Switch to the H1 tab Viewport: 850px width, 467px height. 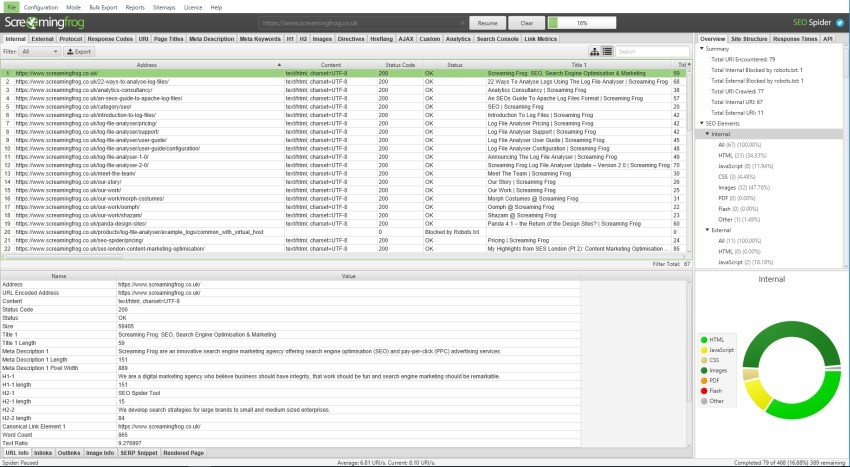pos(291,39)
